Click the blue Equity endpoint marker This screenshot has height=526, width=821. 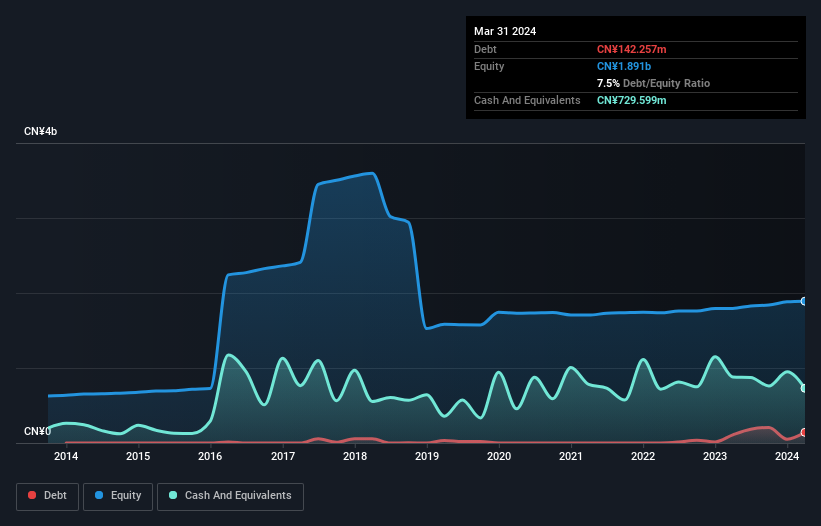pos(804,301)
